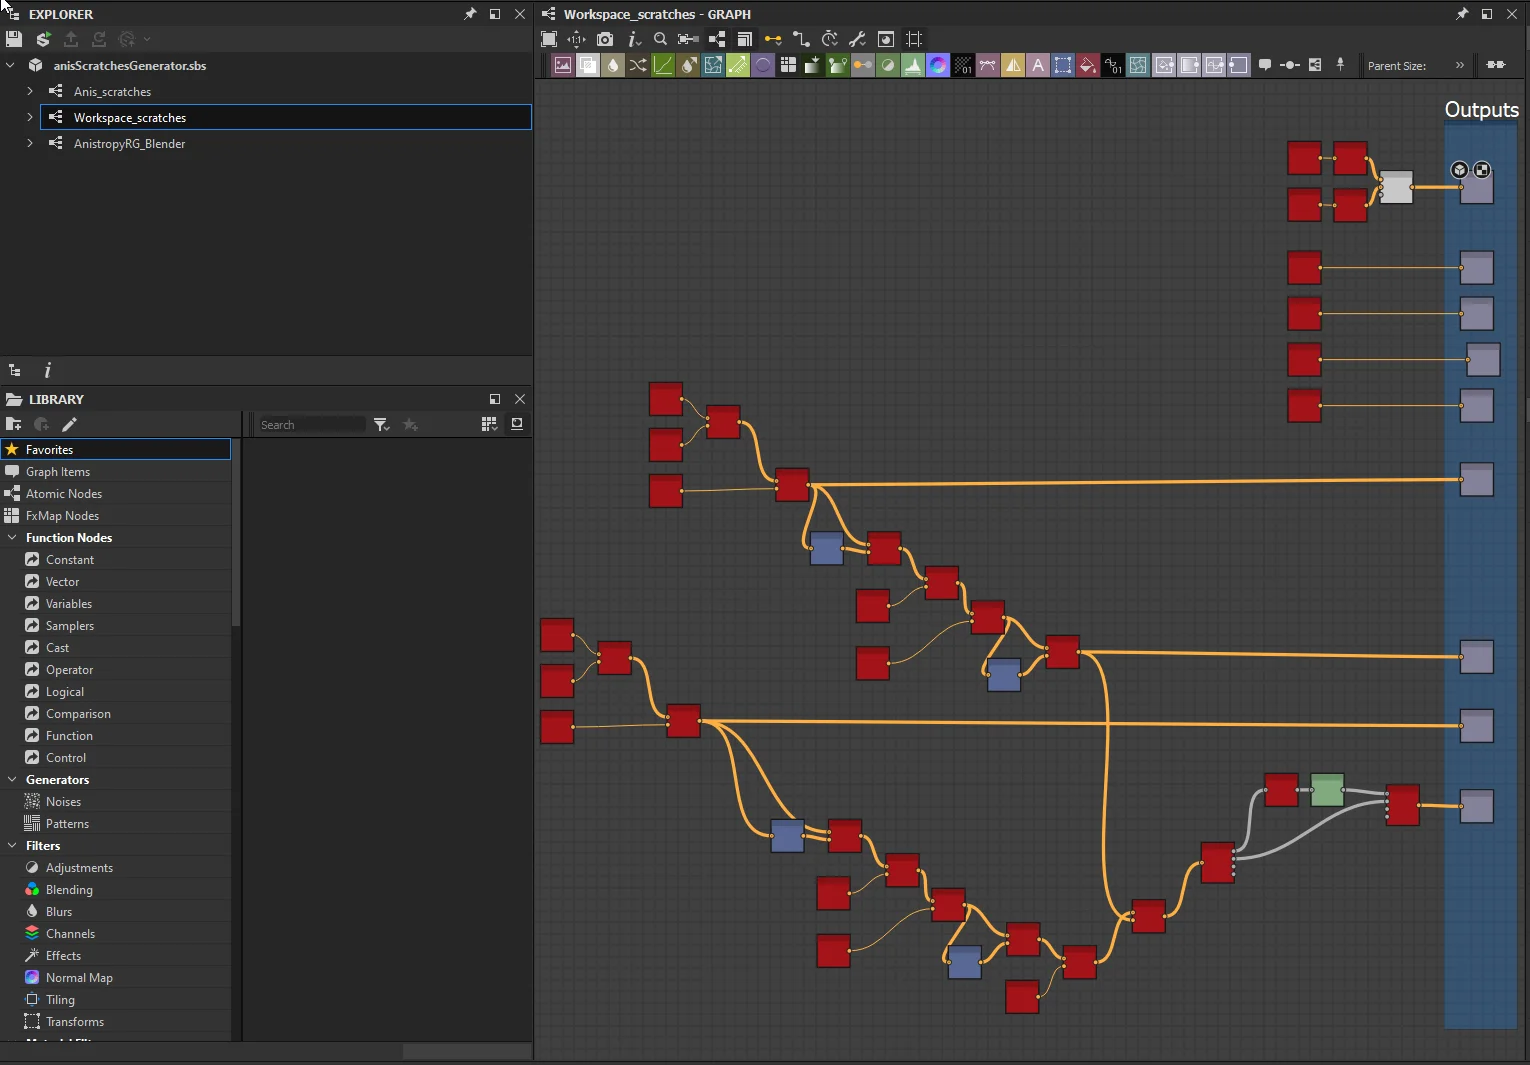Toggle the yellow link display mode
1530x1065 pixels.
pyautogui.click(x=773, y=39)
